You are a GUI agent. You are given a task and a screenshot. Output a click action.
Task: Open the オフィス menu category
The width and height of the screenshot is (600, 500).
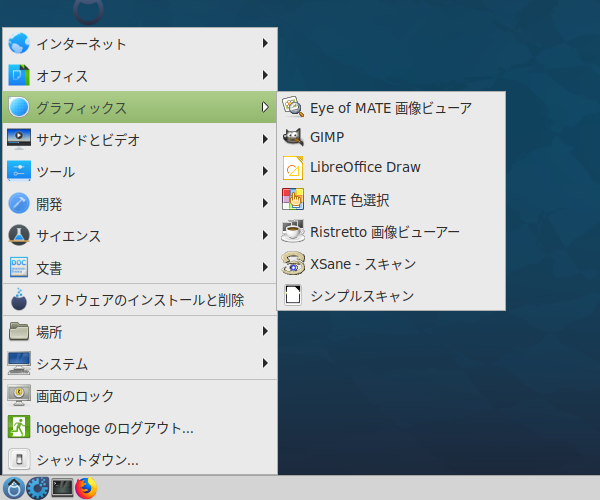coord(140,75)
